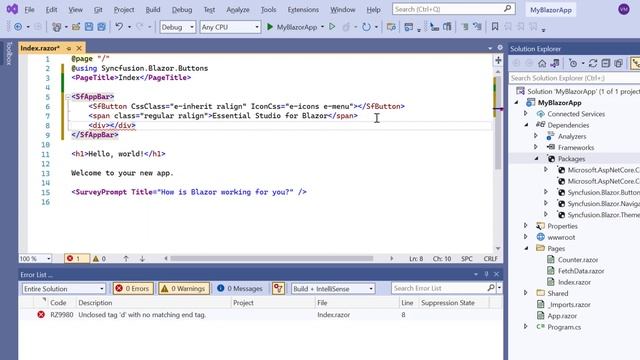
Task: Click the Collapse All icon in Solution Explorer
Action: tap(606, 63)
